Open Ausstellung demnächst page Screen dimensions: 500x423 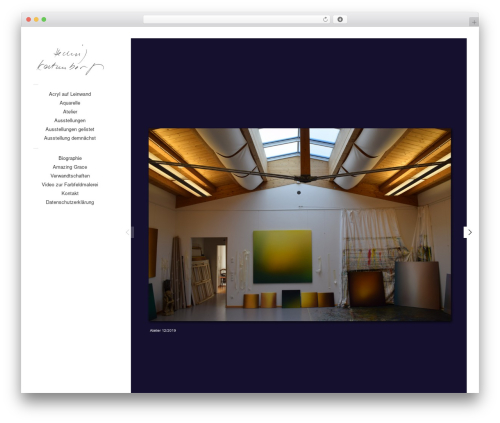[70, 138]
